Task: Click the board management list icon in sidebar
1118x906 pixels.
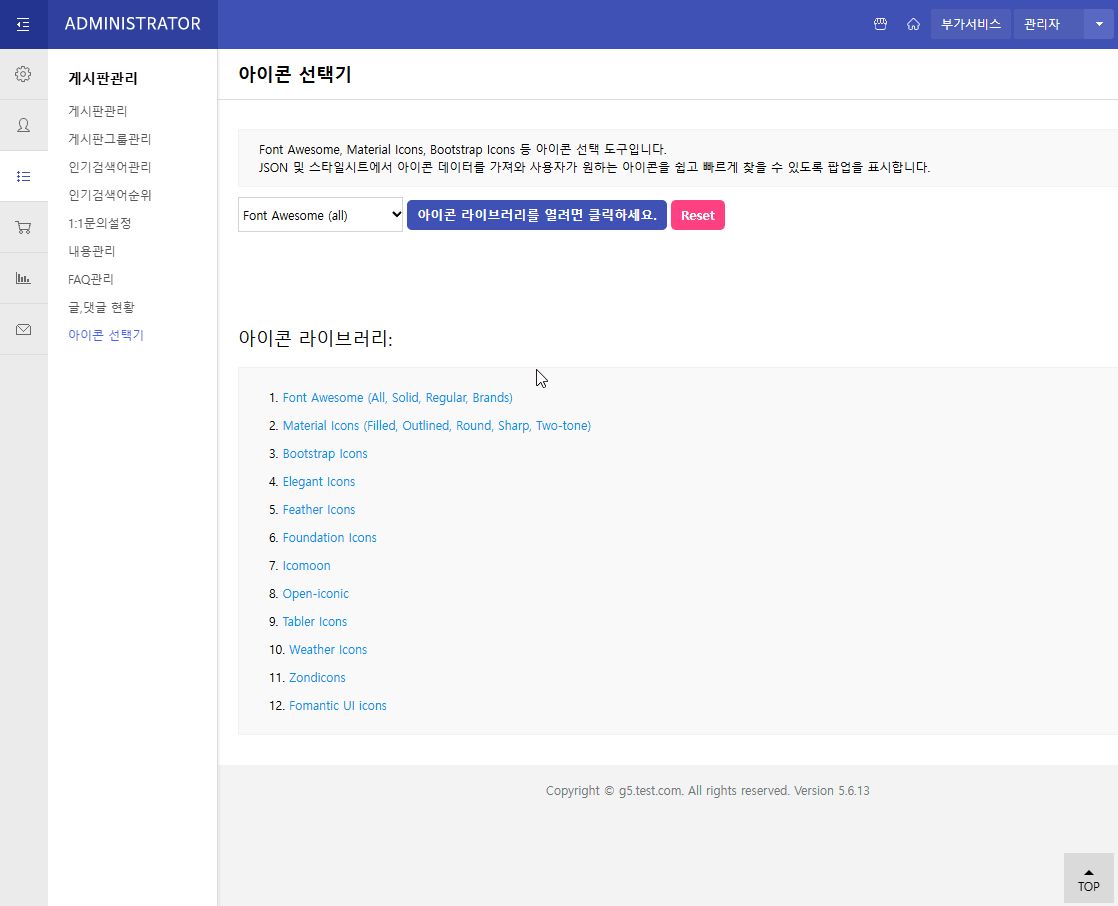Action: (24, 176)
